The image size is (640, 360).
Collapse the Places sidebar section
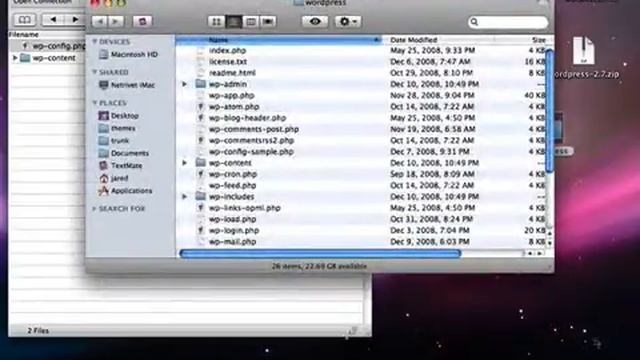(94, 103)
